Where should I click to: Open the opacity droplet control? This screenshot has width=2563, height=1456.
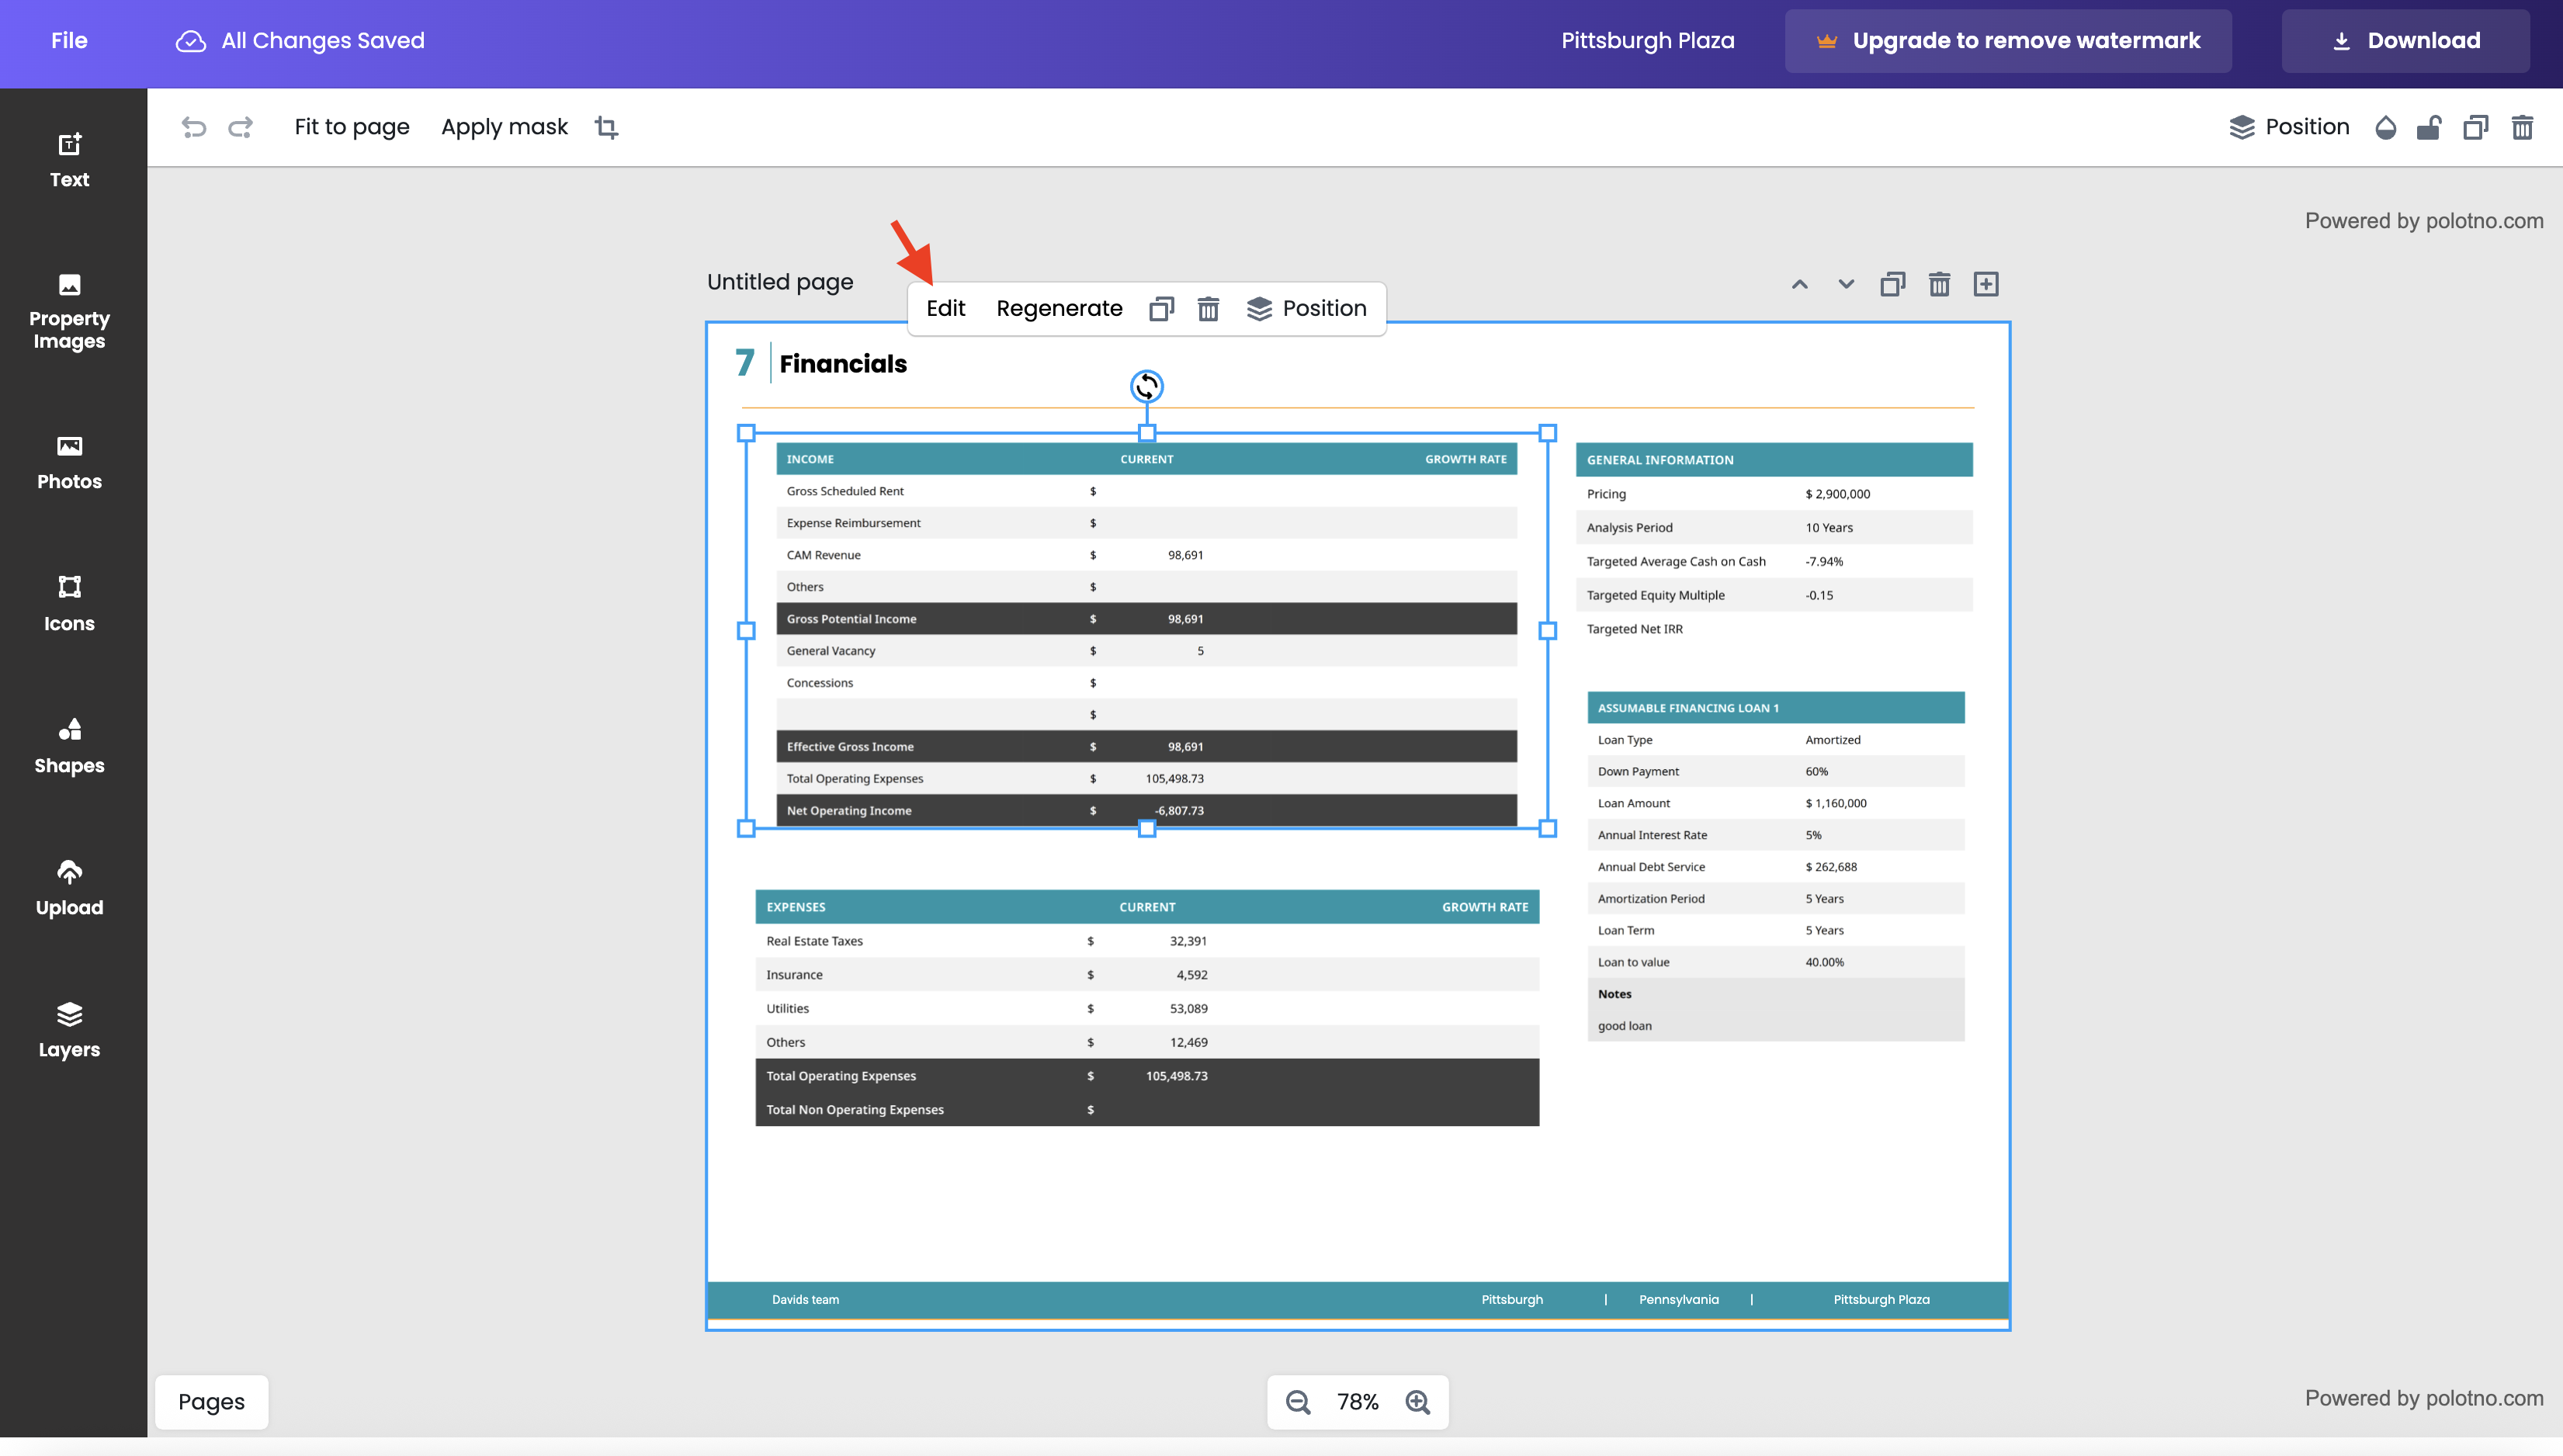2385,127
